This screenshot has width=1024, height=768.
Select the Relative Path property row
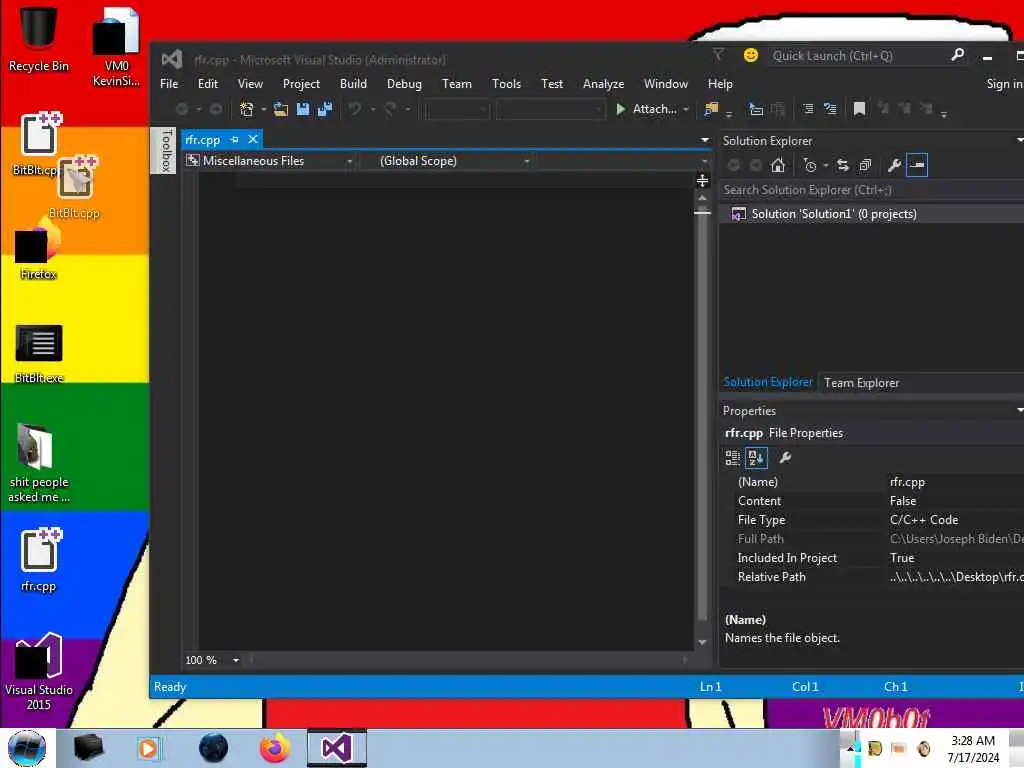pyautogui.click(x=873, y=577)
